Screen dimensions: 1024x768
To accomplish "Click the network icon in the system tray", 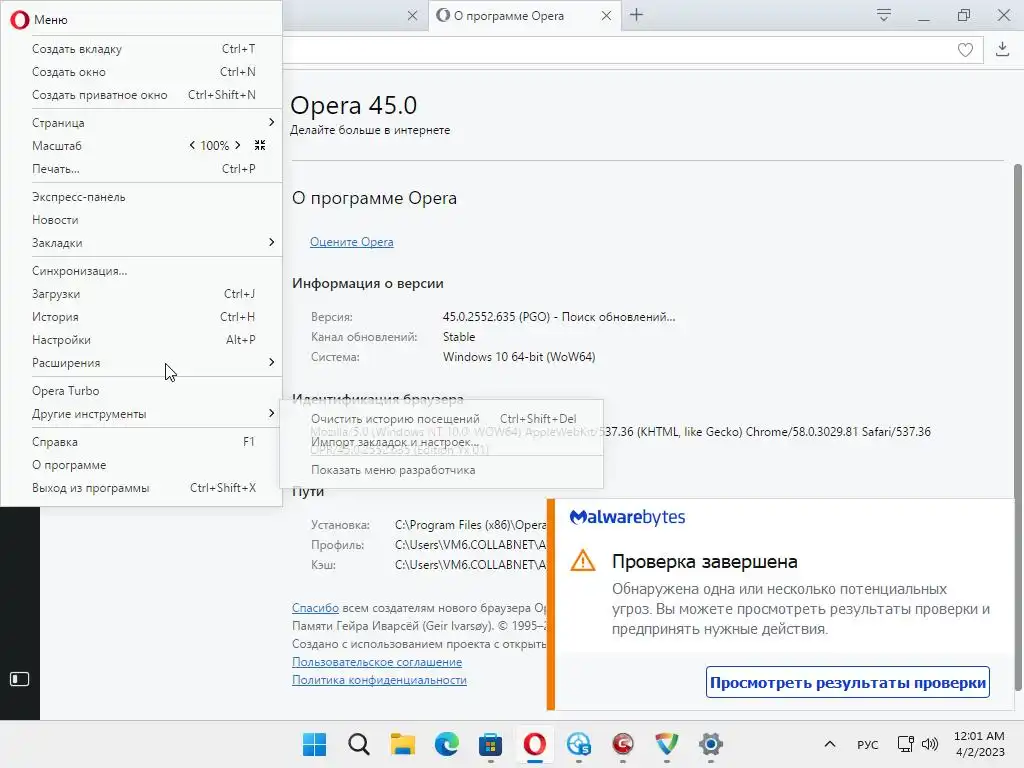I will coord(905,744).
